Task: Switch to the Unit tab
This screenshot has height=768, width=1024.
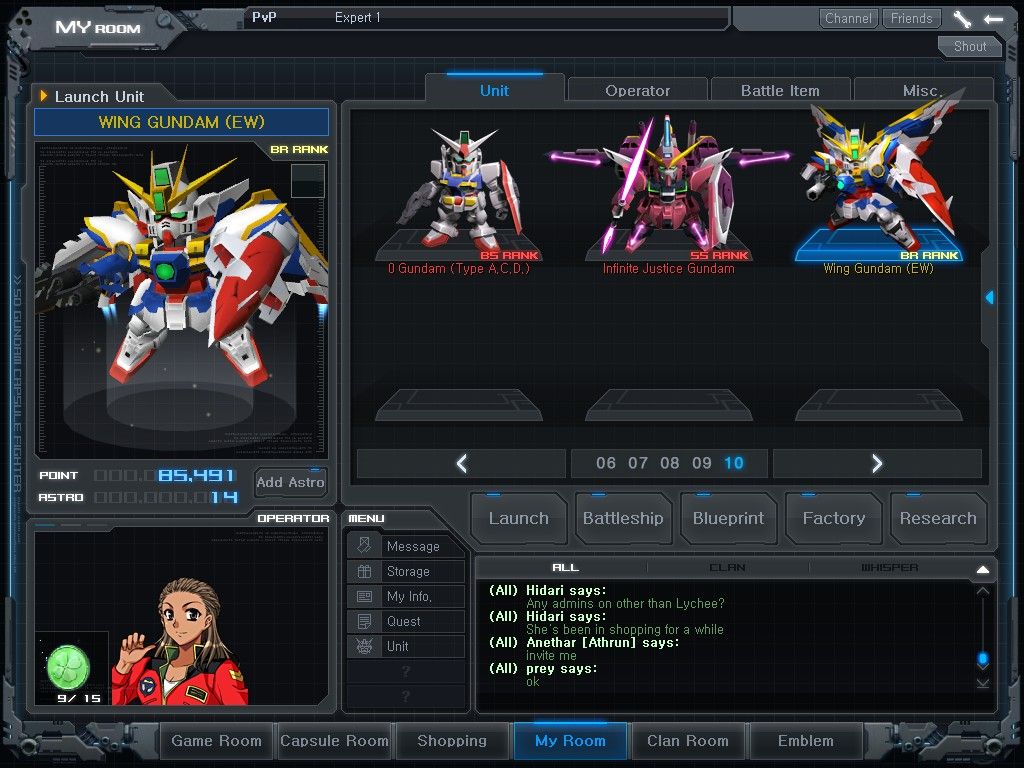Action: (494, 90)
